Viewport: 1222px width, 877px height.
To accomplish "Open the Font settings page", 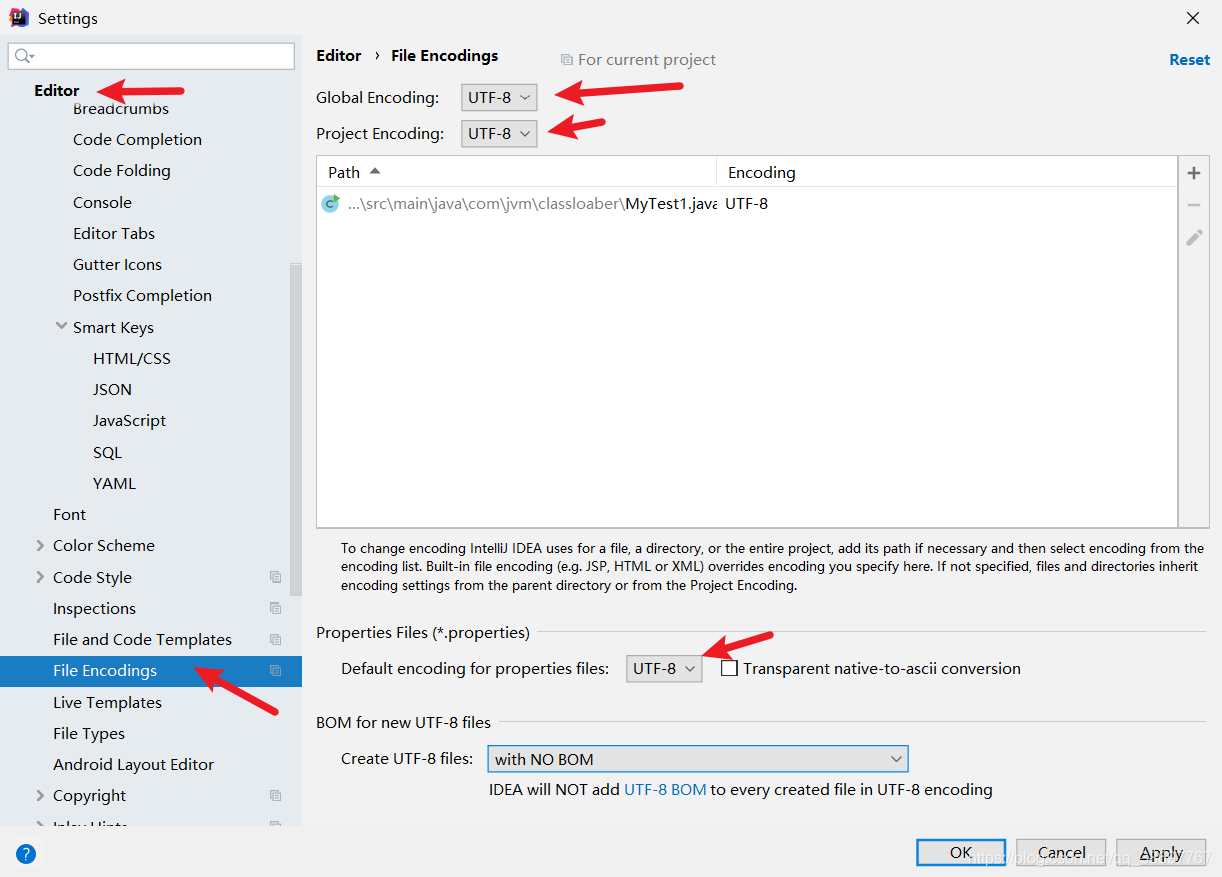I will coord(69,515).
